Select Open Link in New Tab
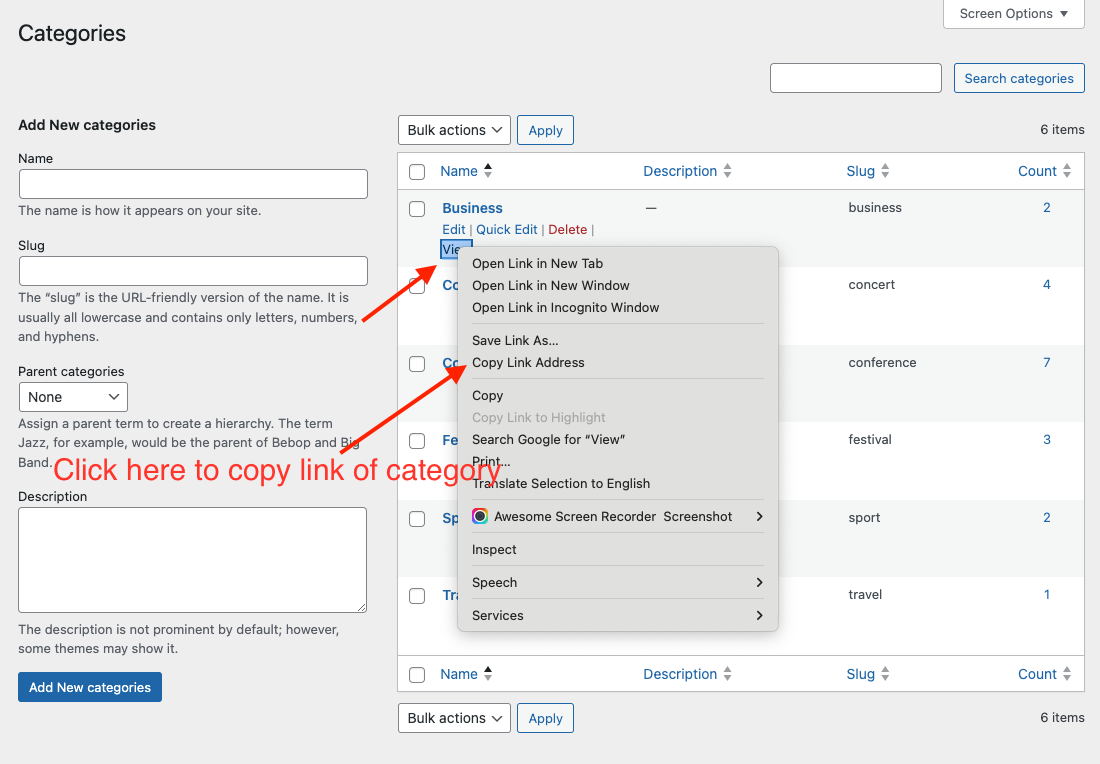This screenshot has width=1100, height=764. tap(537, 263)
